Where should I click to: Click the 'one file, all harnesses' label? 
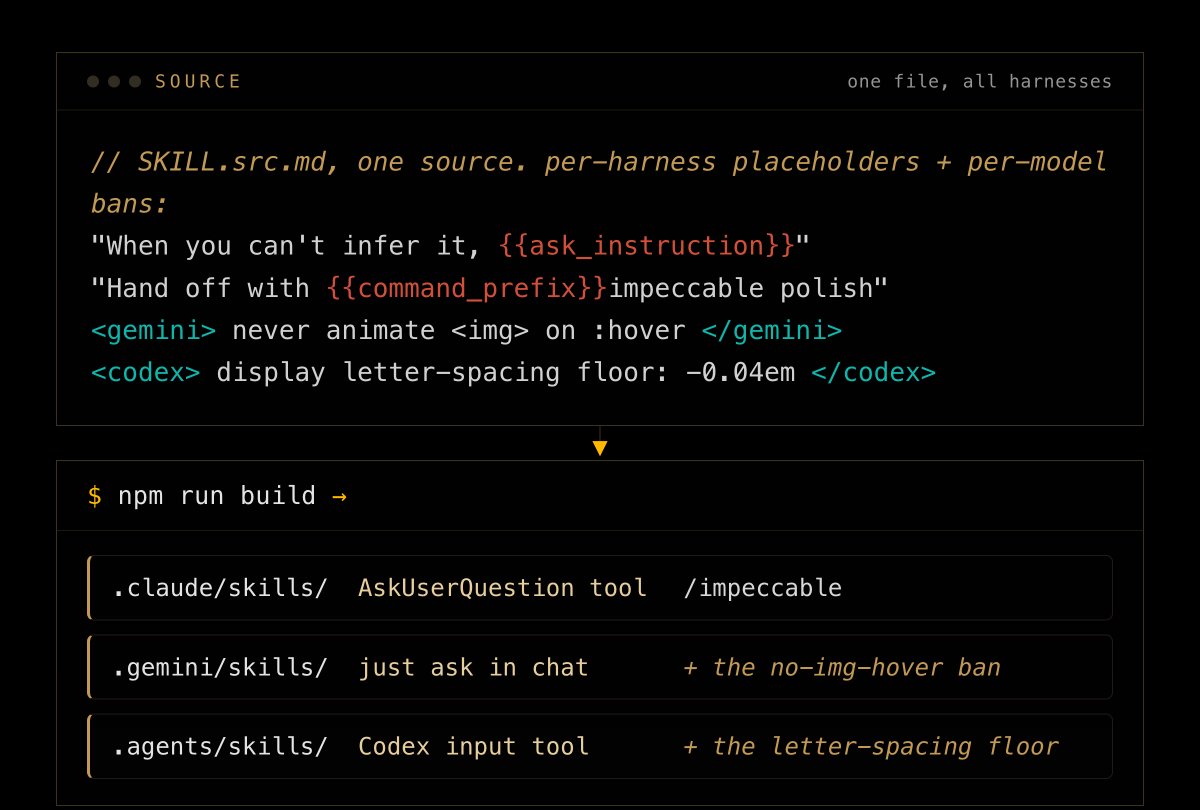click(x=980, y=82)
